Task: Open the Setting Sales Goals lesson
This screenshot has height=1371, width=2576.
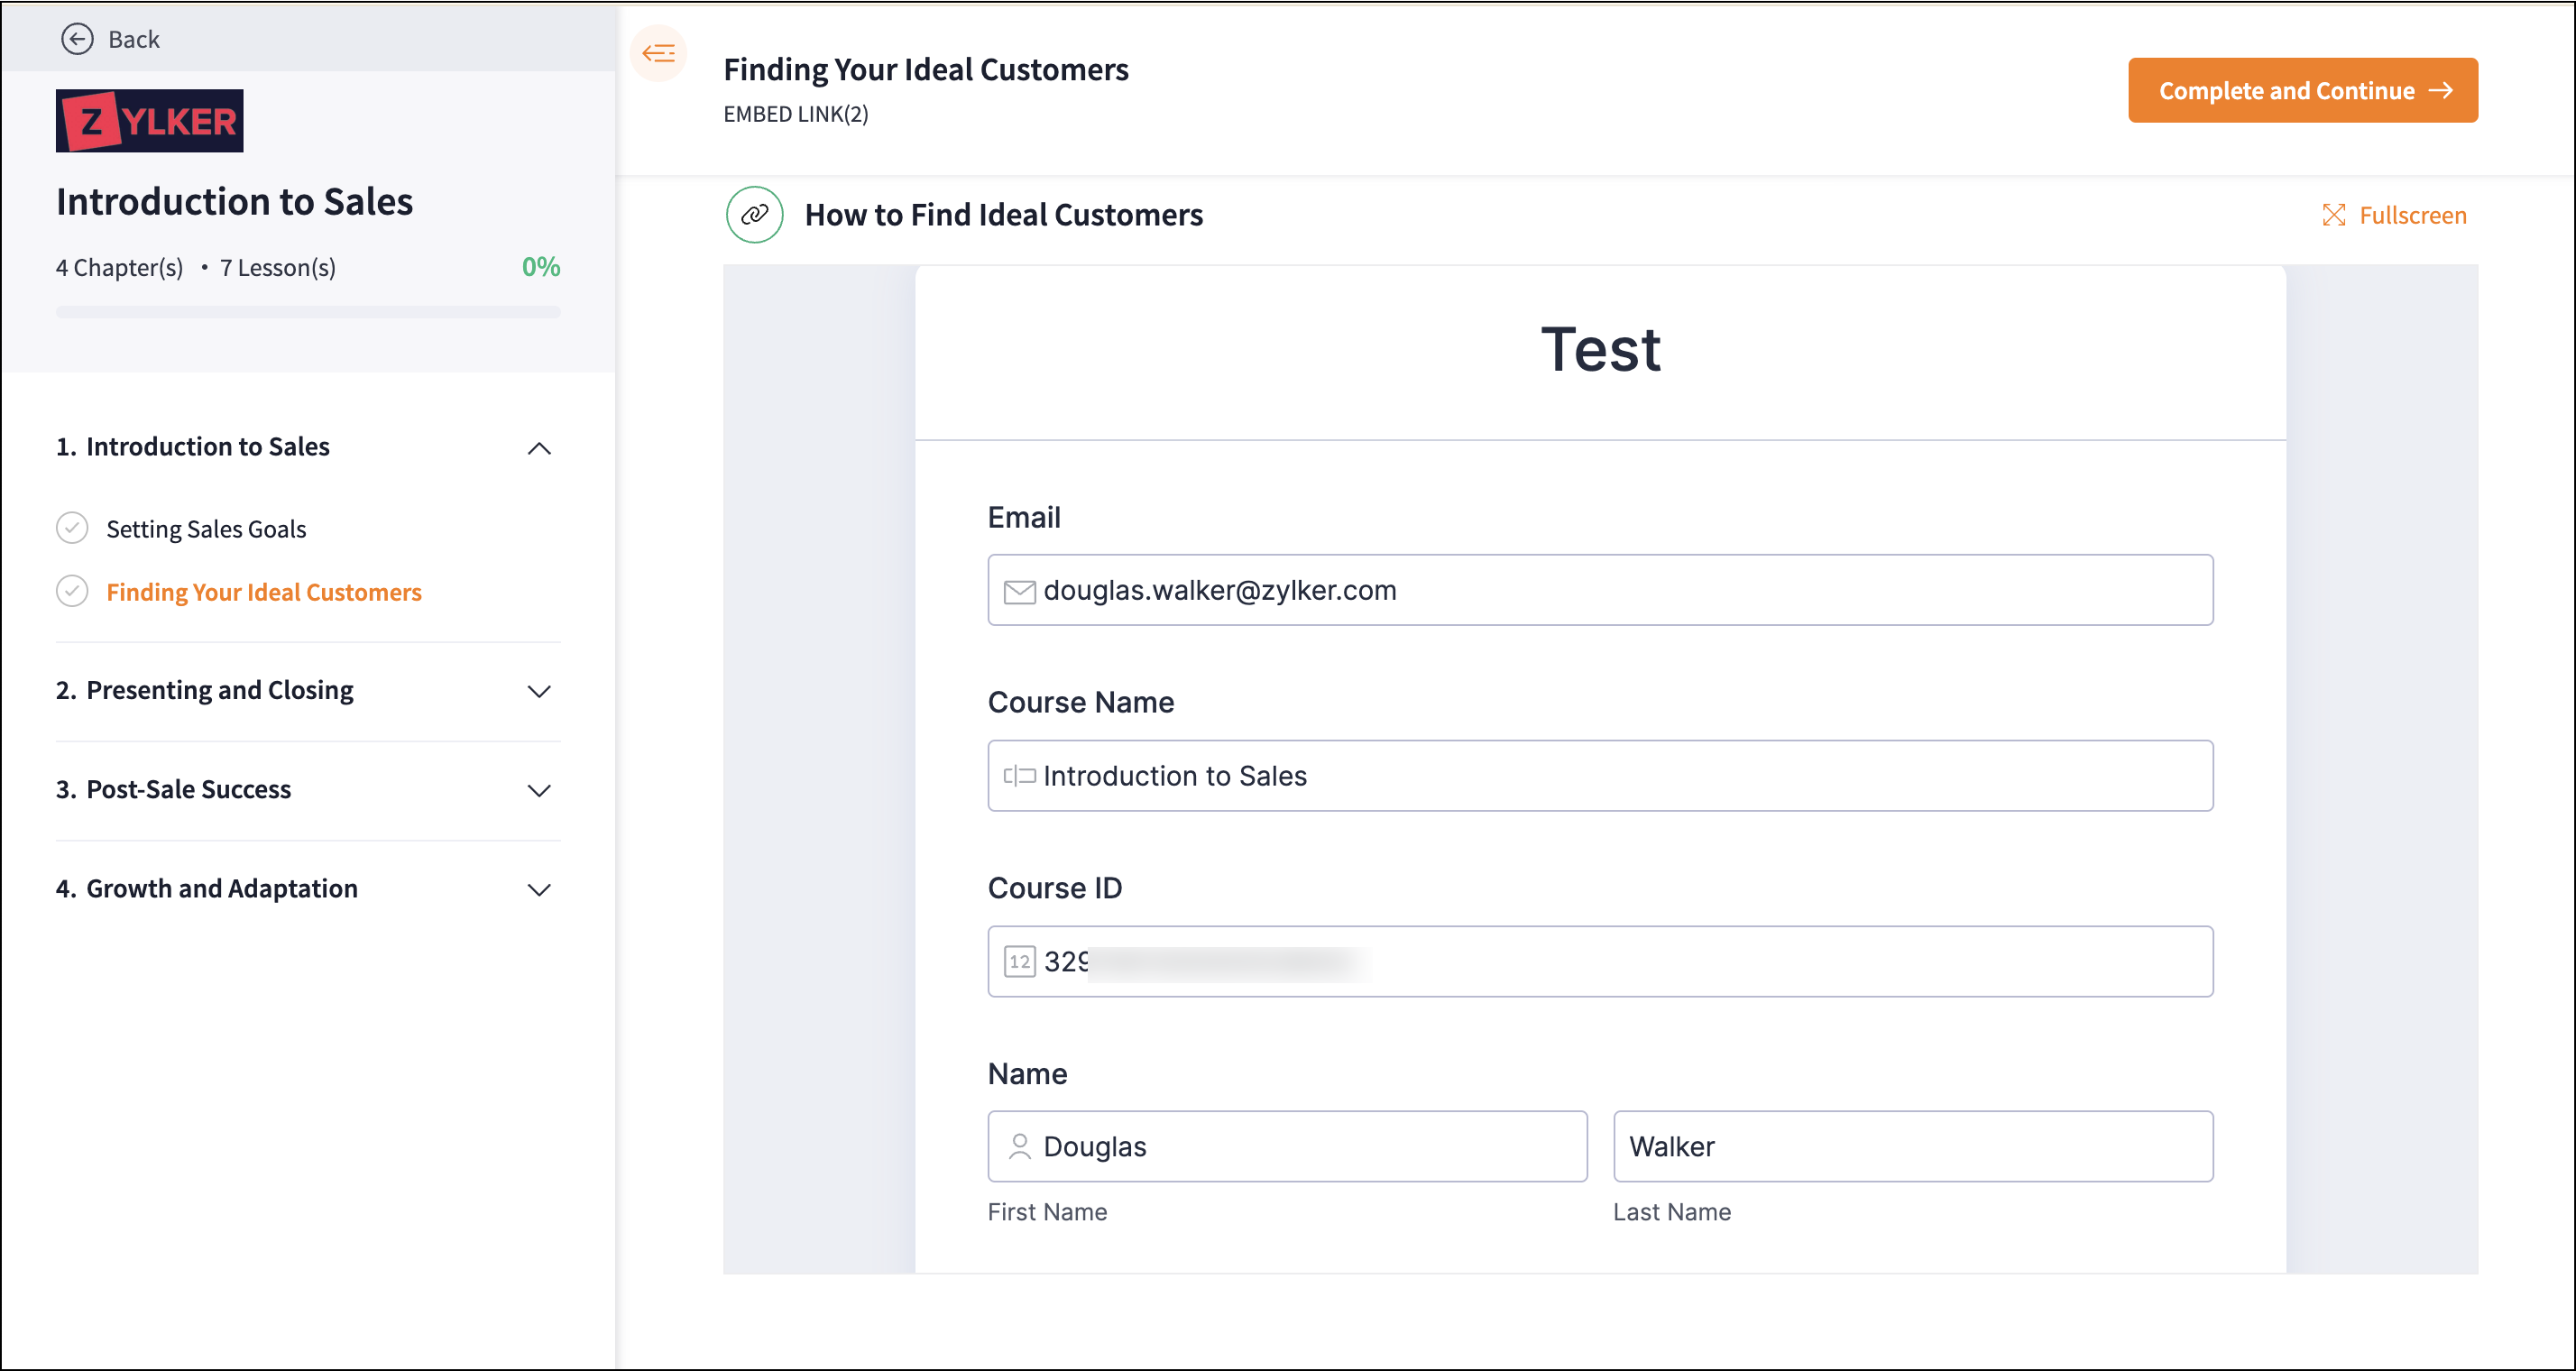Action: coord(206,529)
